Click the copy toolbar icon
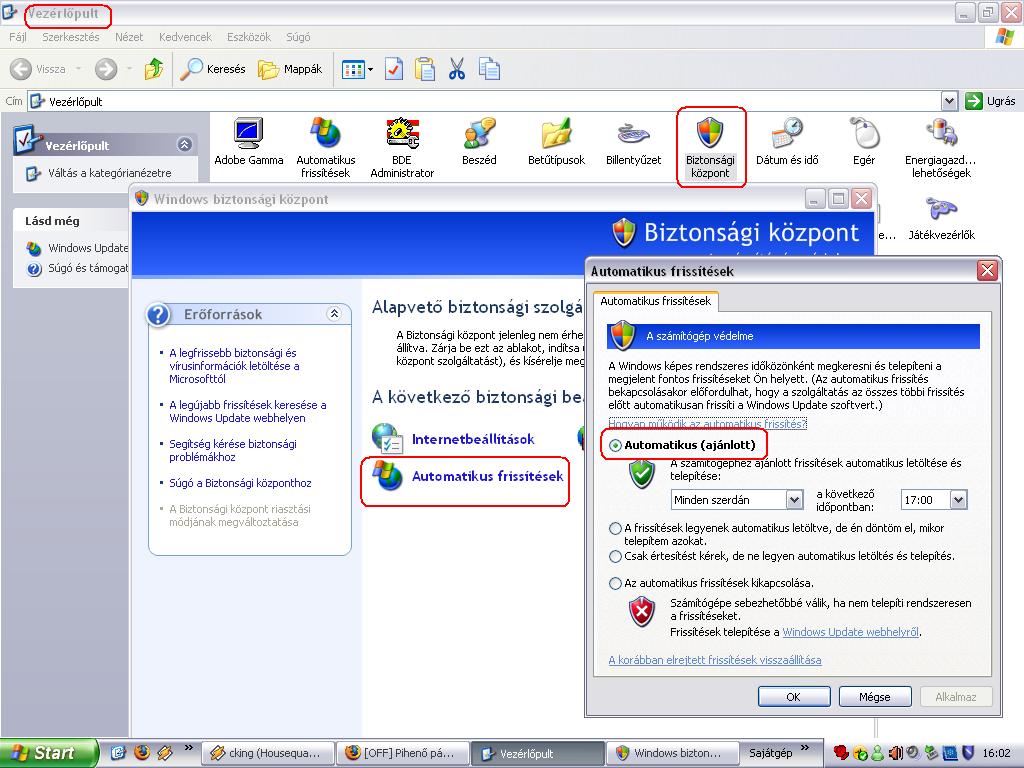The height and width of the screenshot is (768, 1024). click(488, 69)
